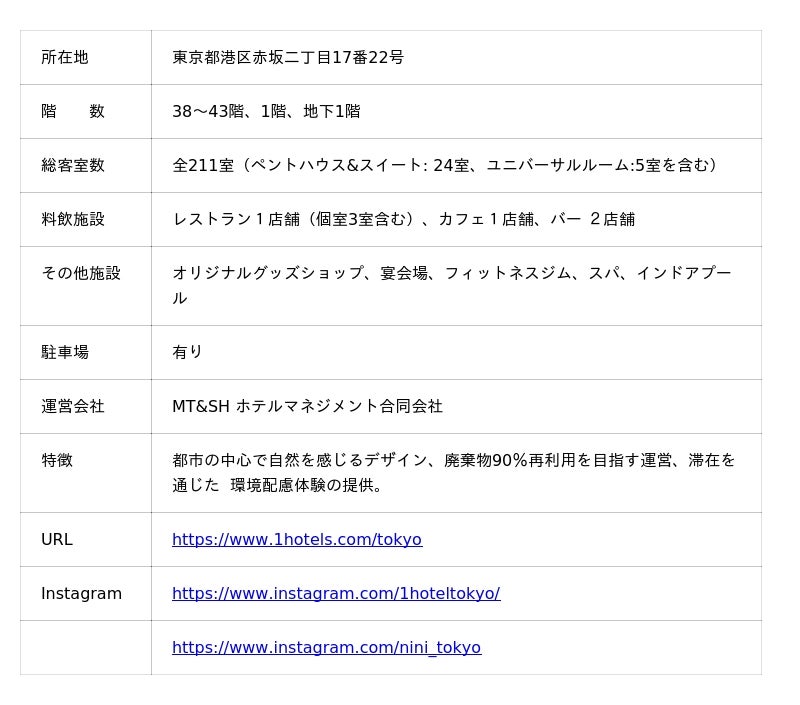
Task: Click the 総客室数 label cell
Action: point(73,166)
